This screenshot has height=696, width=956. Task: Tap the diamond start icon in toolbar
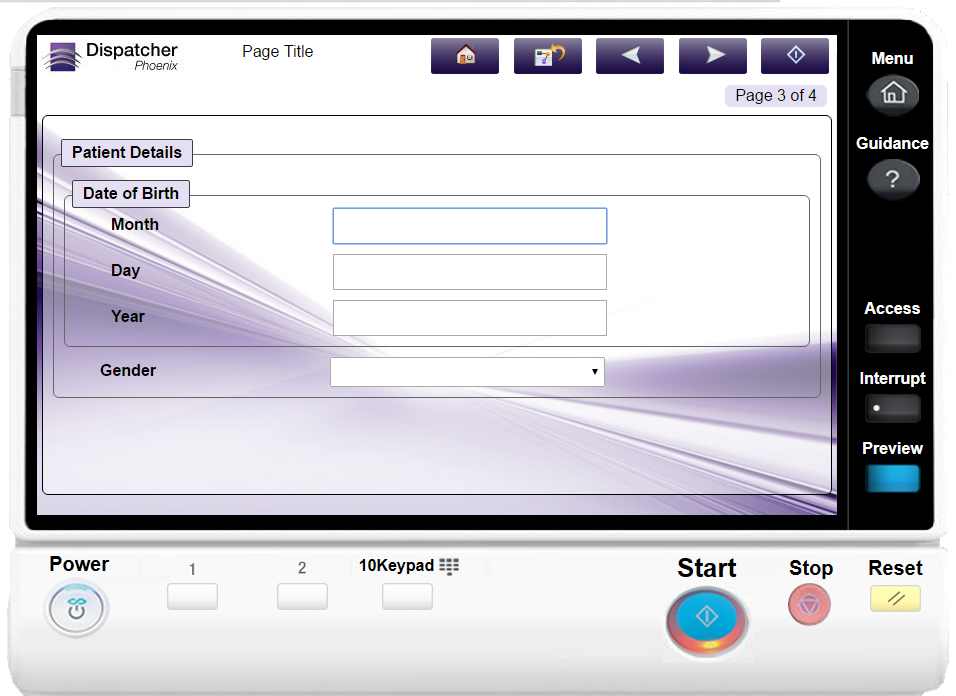[795, 56]
